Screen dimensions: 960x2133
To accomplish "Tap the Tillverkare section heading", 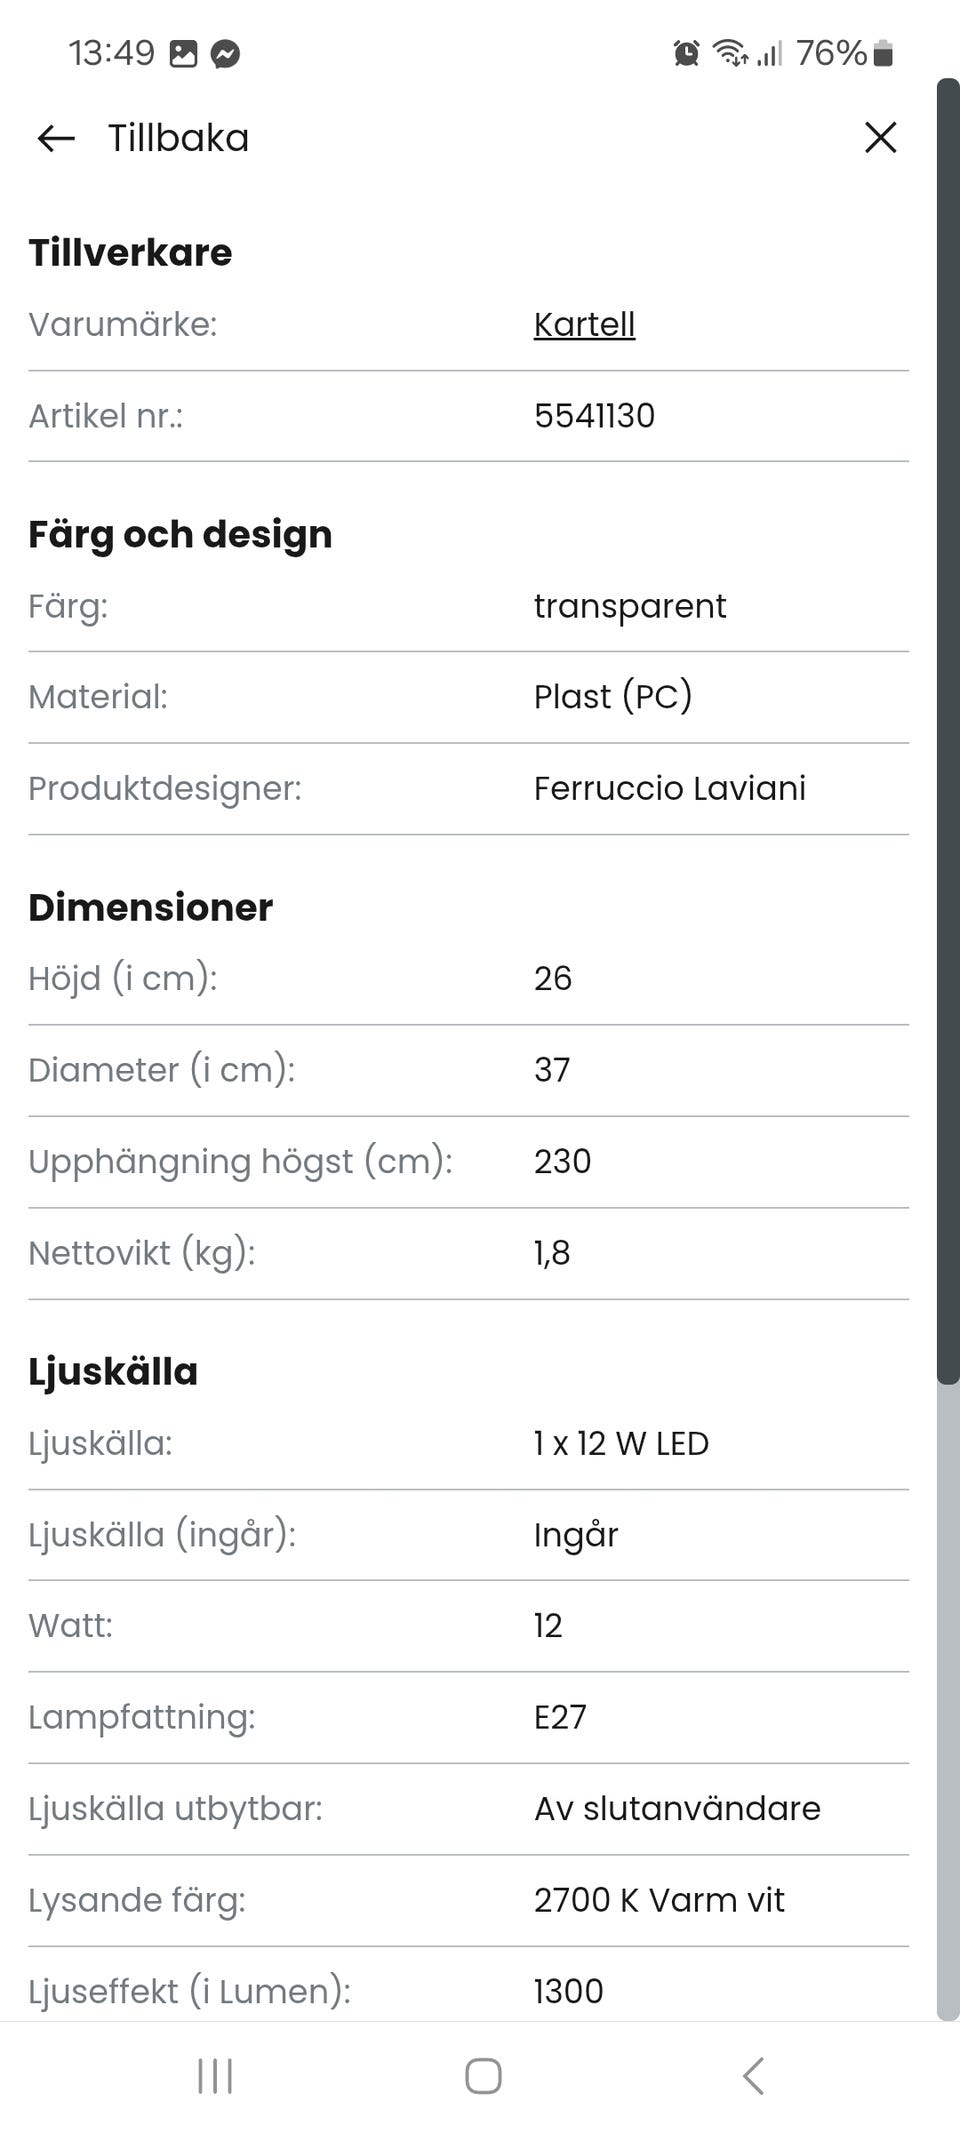I will point(130,253).
